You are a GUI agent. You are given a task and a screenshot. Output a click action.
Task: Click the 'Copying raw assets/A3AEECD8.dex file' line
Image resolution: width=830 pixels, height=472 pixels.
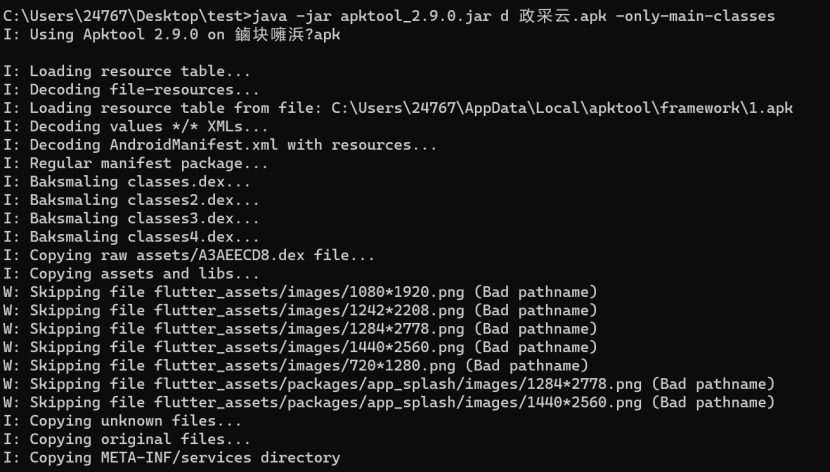click(x=190, y=255)
